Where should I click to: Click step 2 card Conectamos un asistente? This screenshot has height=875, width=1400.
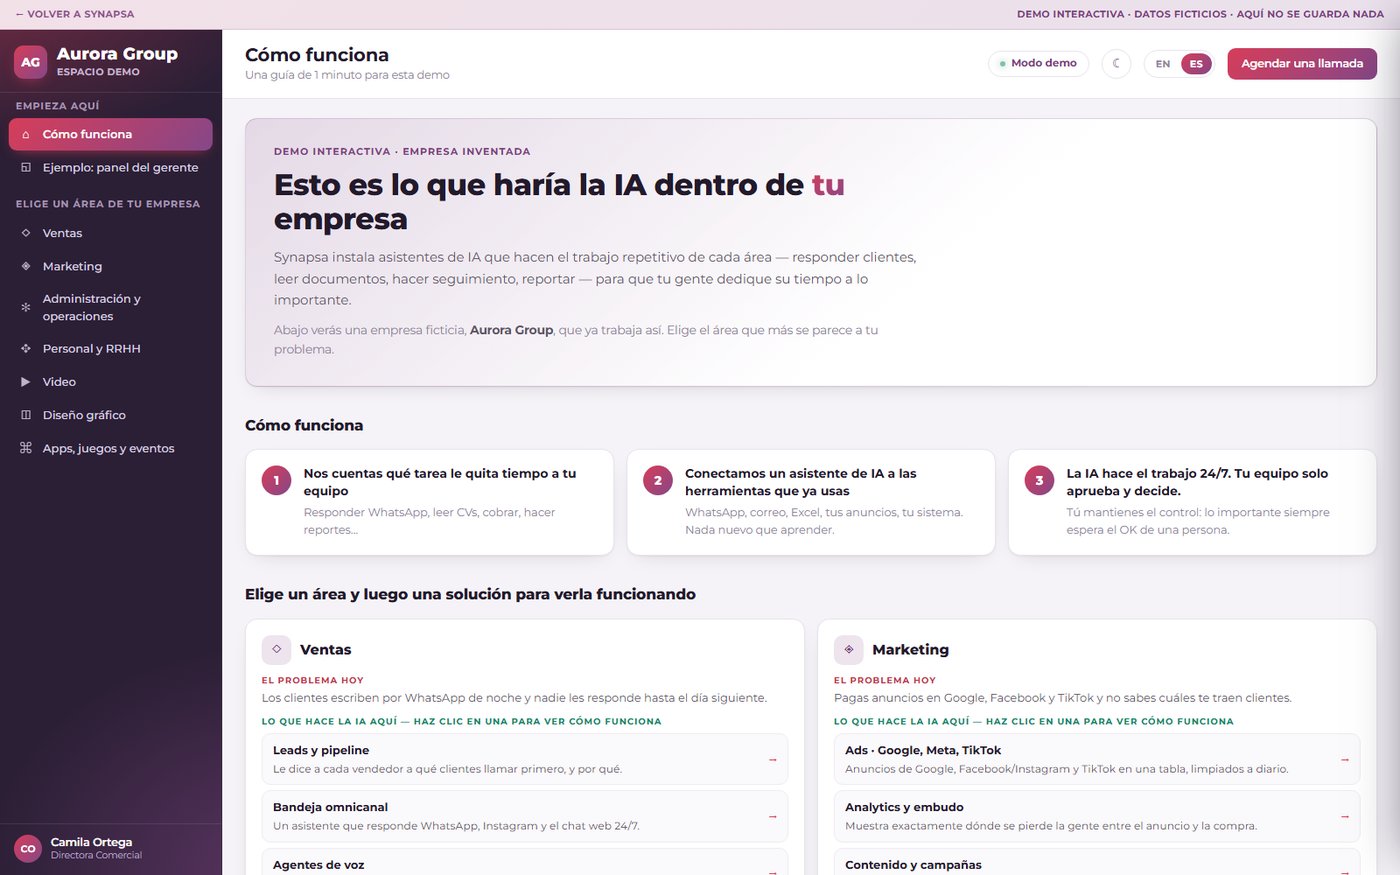(811, 502)
